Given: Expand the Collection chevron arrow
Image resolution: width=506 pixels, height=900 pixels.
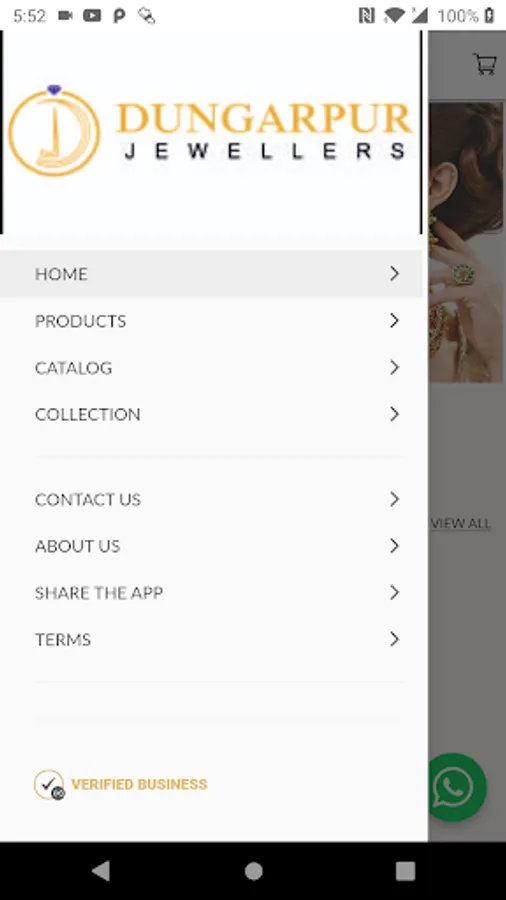Looking at the screenshot, I should click(x=394, y=414).
